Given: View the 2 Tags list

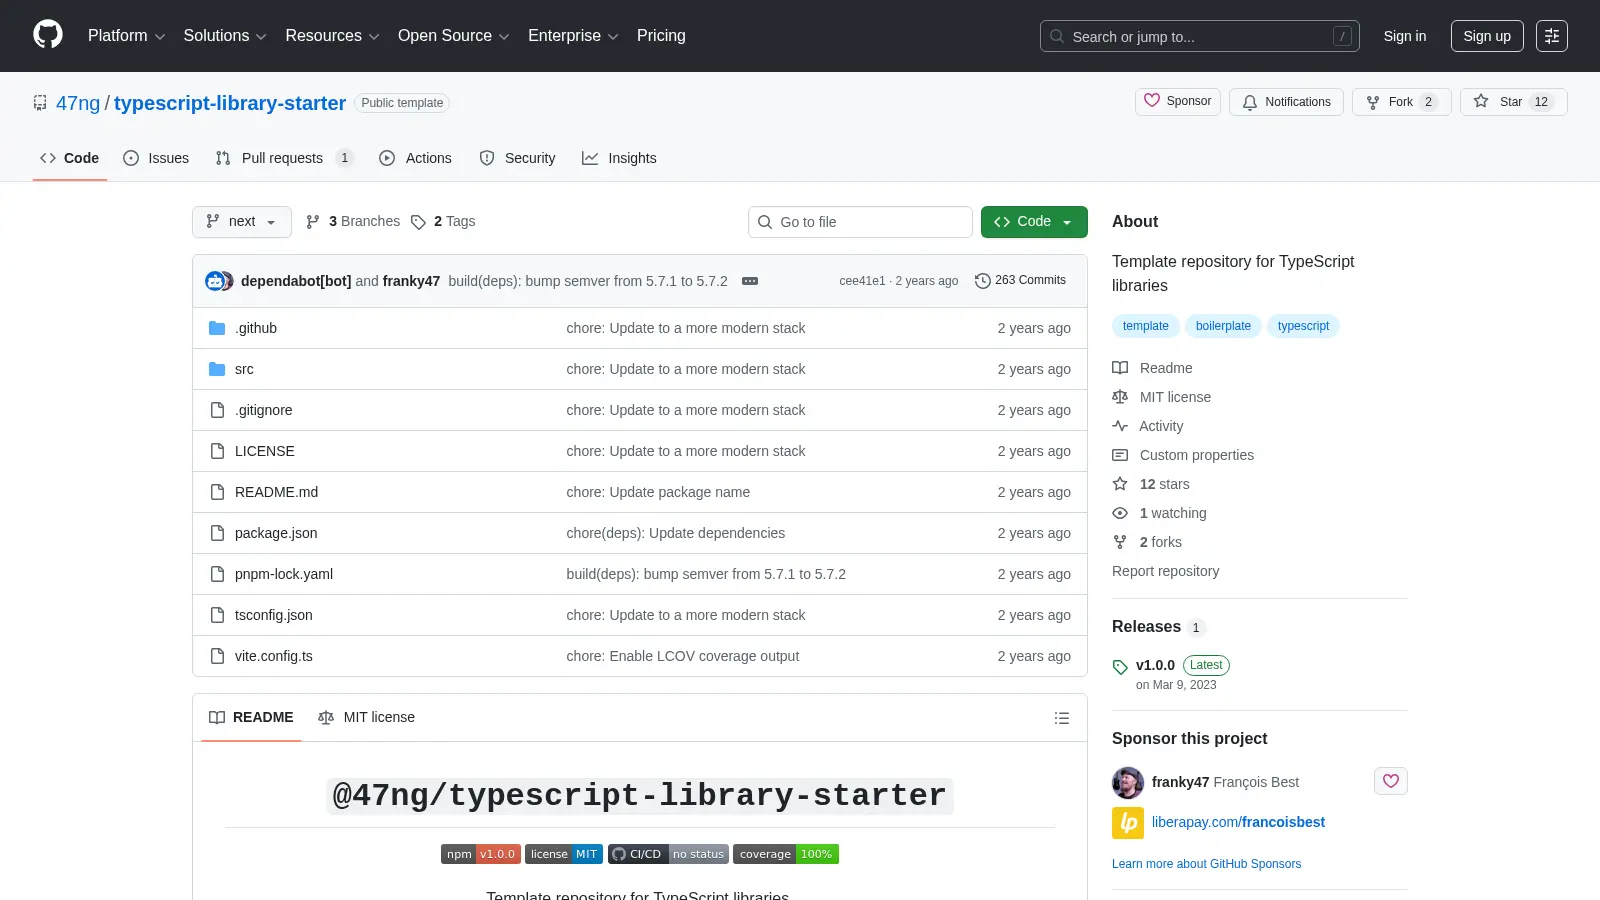Looking at the screenshot, I should tap(443, 222).
